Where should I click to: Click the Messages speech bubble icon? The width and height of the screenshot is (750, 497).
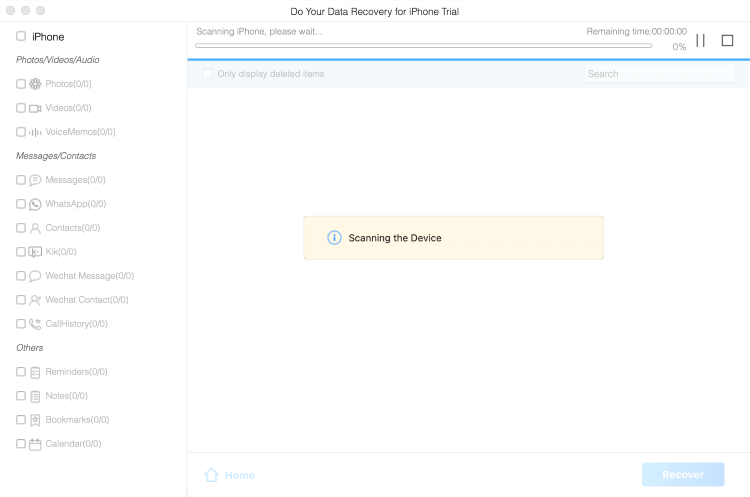pyautogui.click(x=35, y=180)
